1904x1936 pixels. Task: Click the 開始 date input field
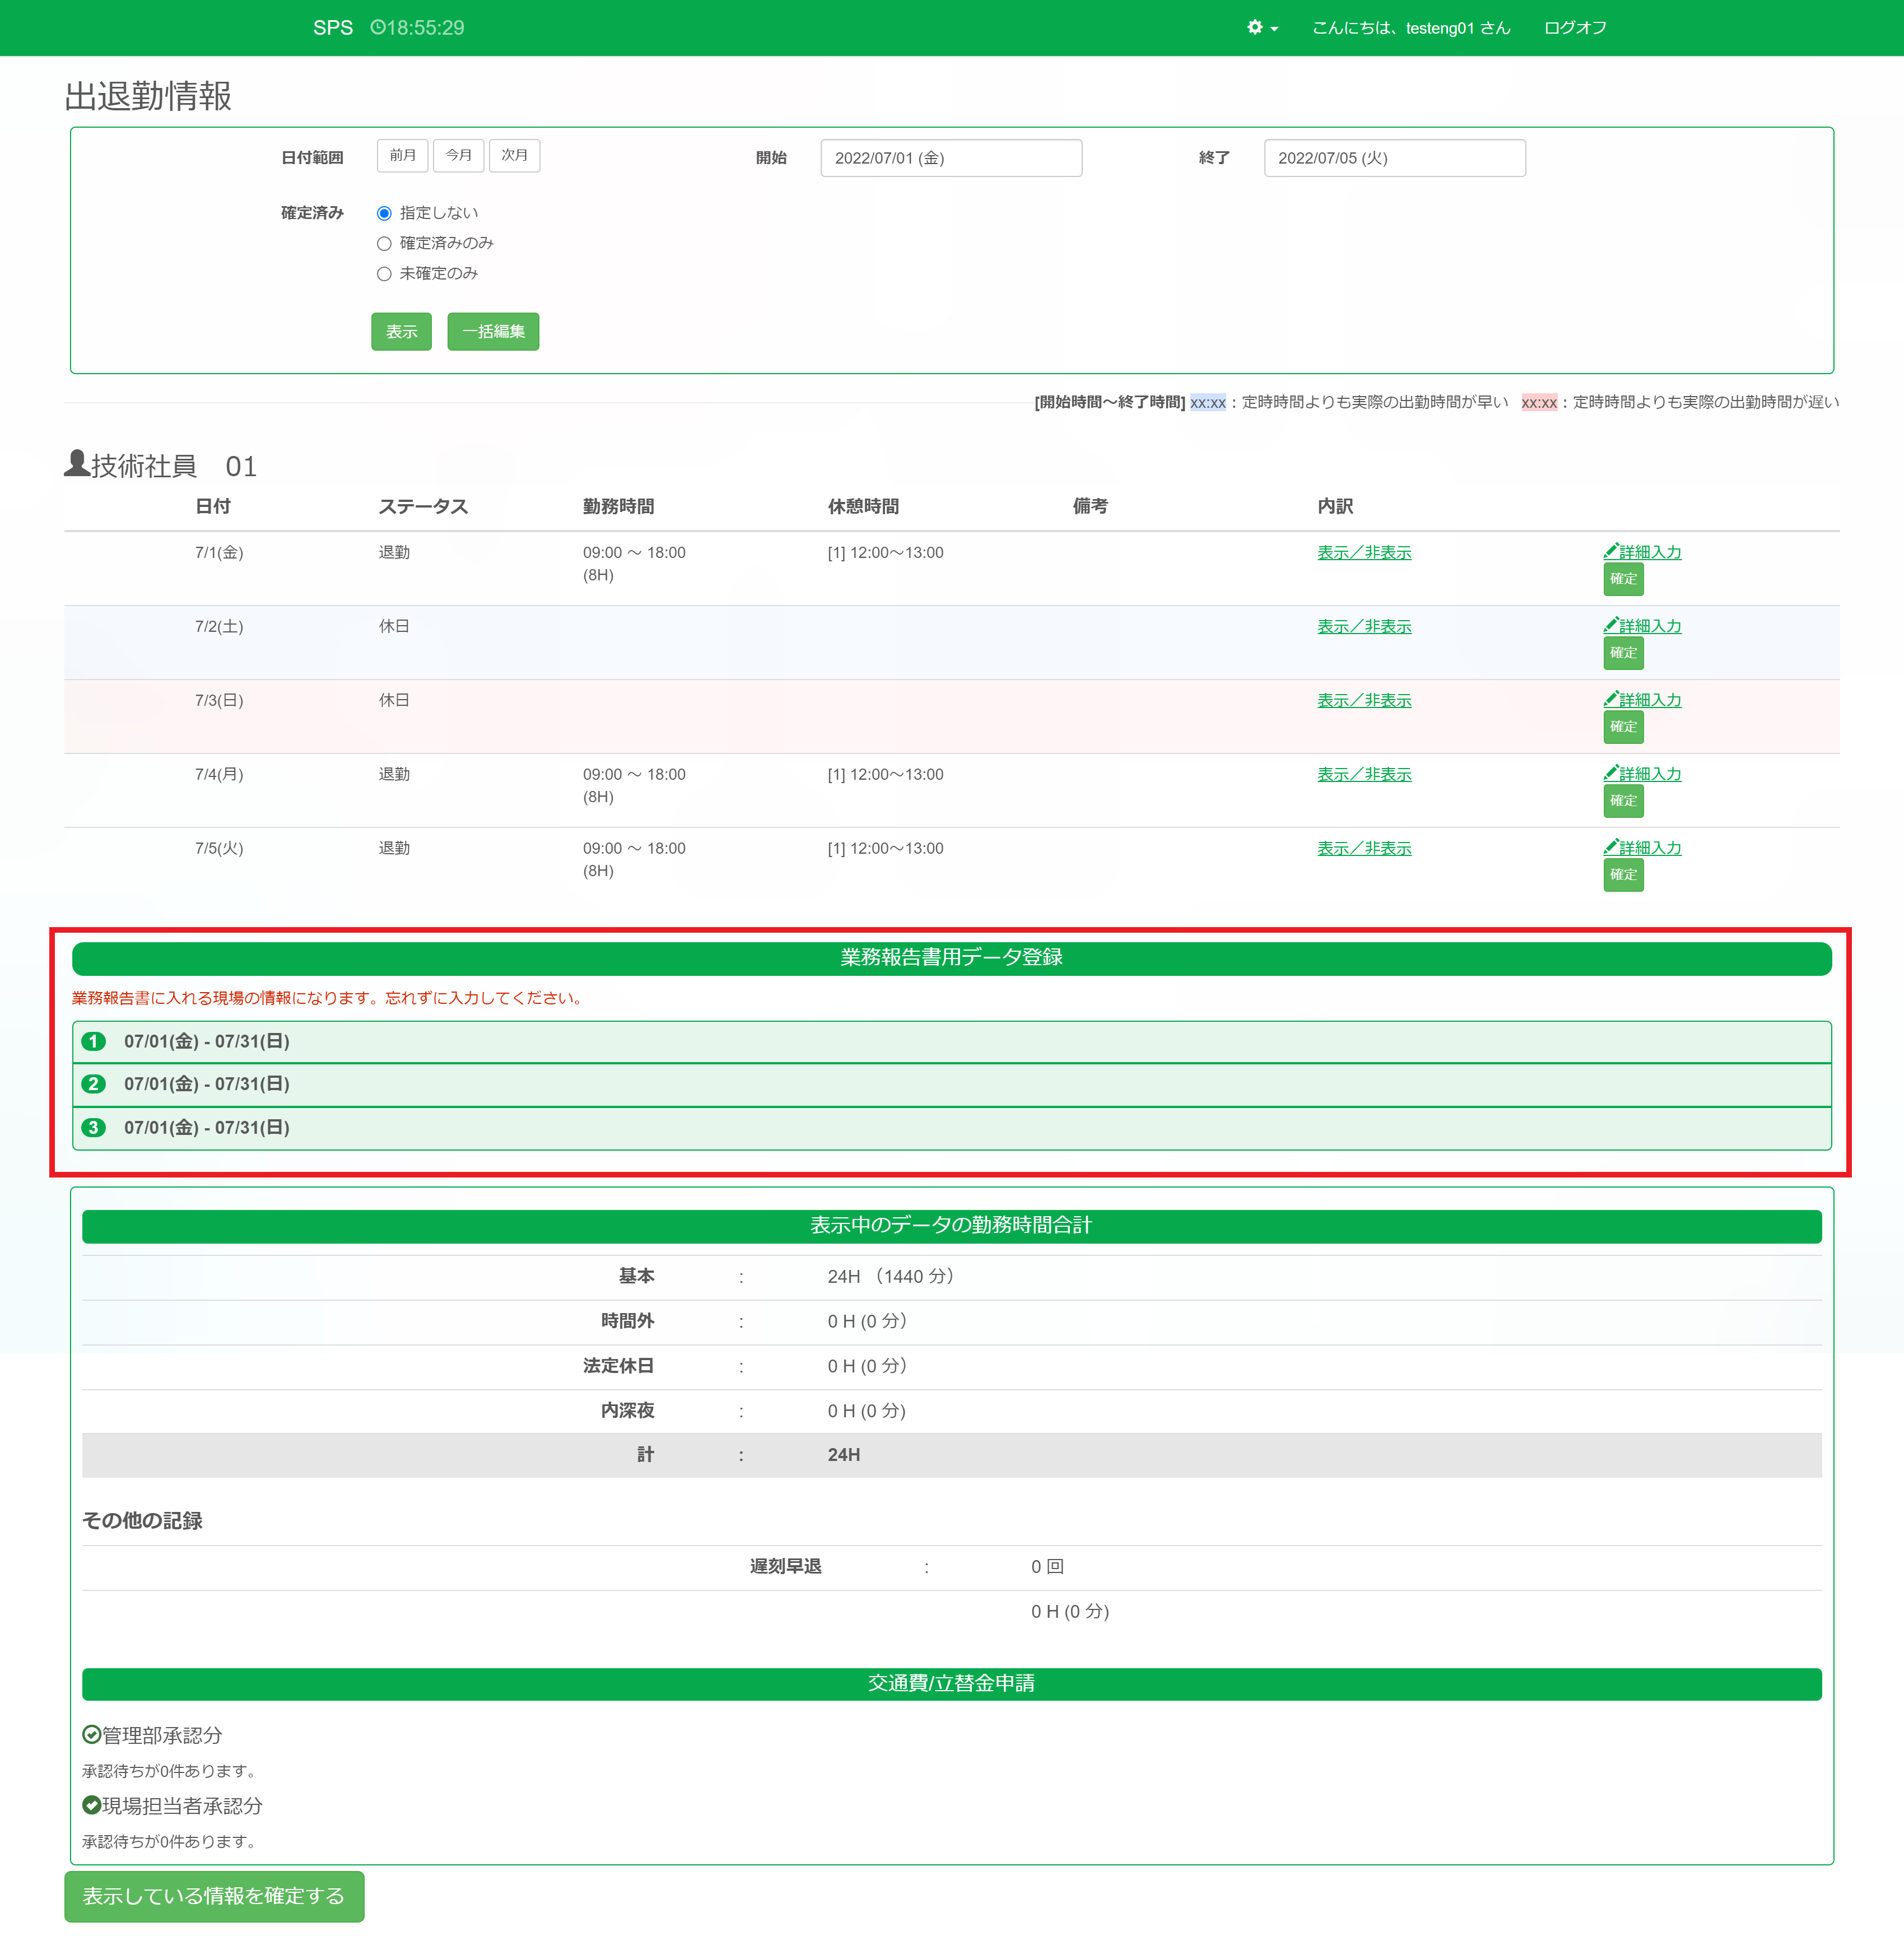(x=950, y=158)
